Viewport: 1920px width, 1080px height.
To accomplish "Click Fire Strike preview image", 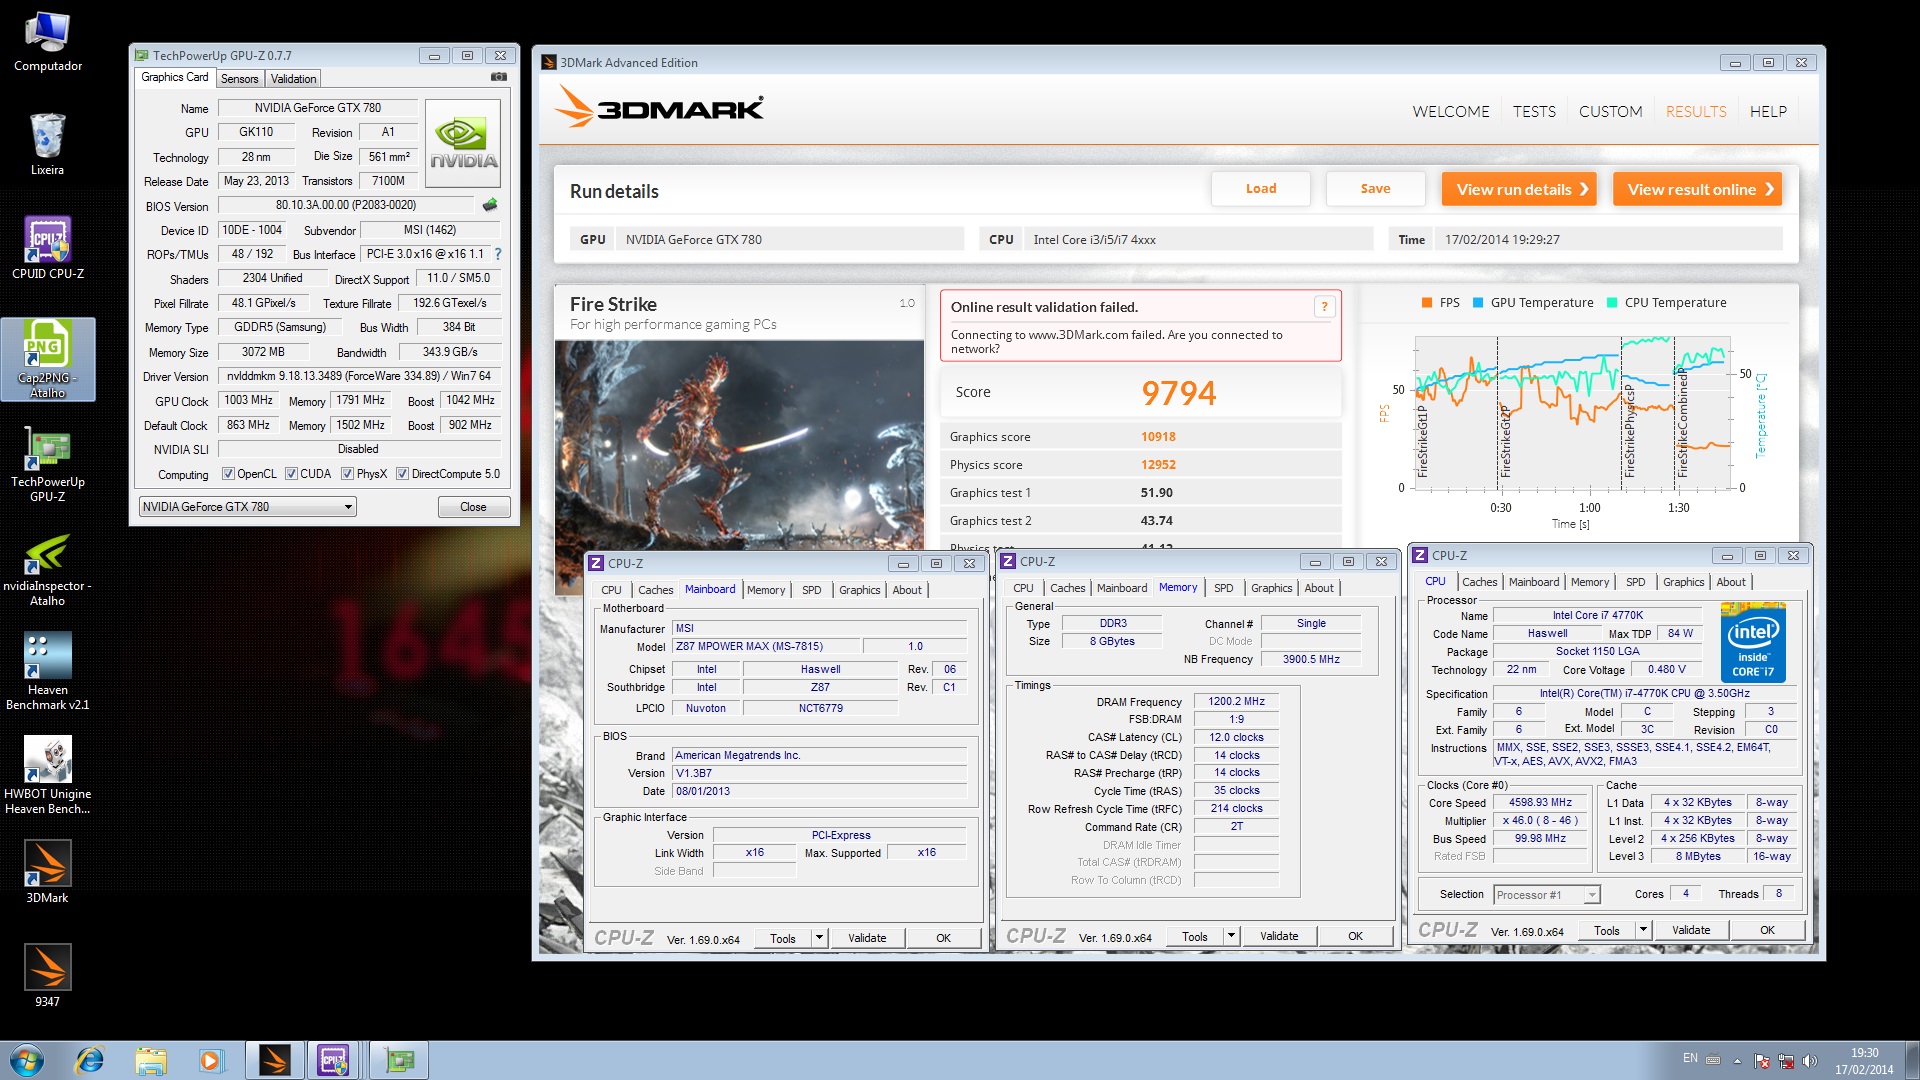I will [739, 445].
